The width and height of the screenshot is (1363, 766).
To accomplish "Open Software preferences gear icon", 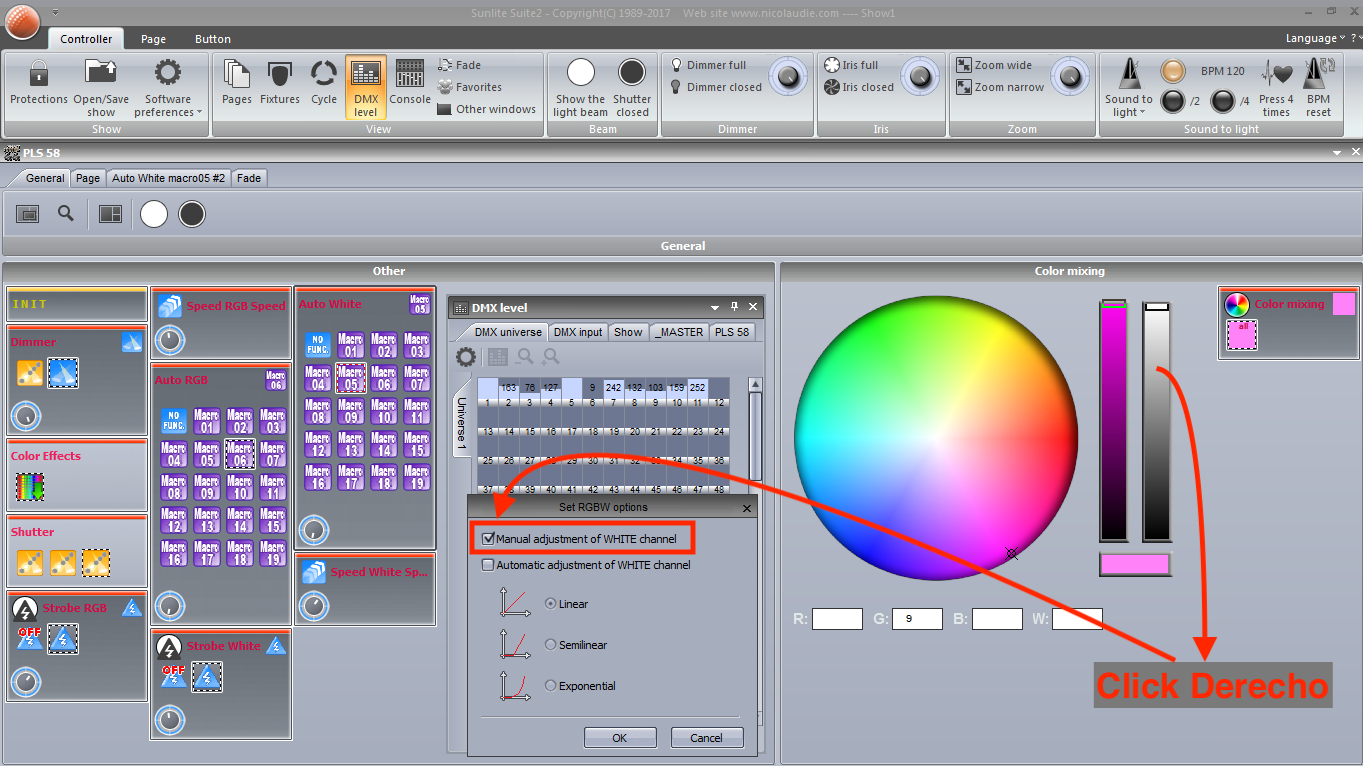I will point(167,73).
